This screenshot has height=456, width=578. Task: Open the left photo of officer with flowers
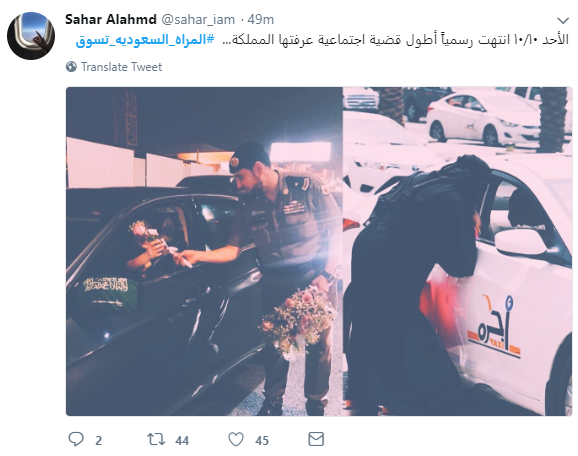tap(205, 251)
